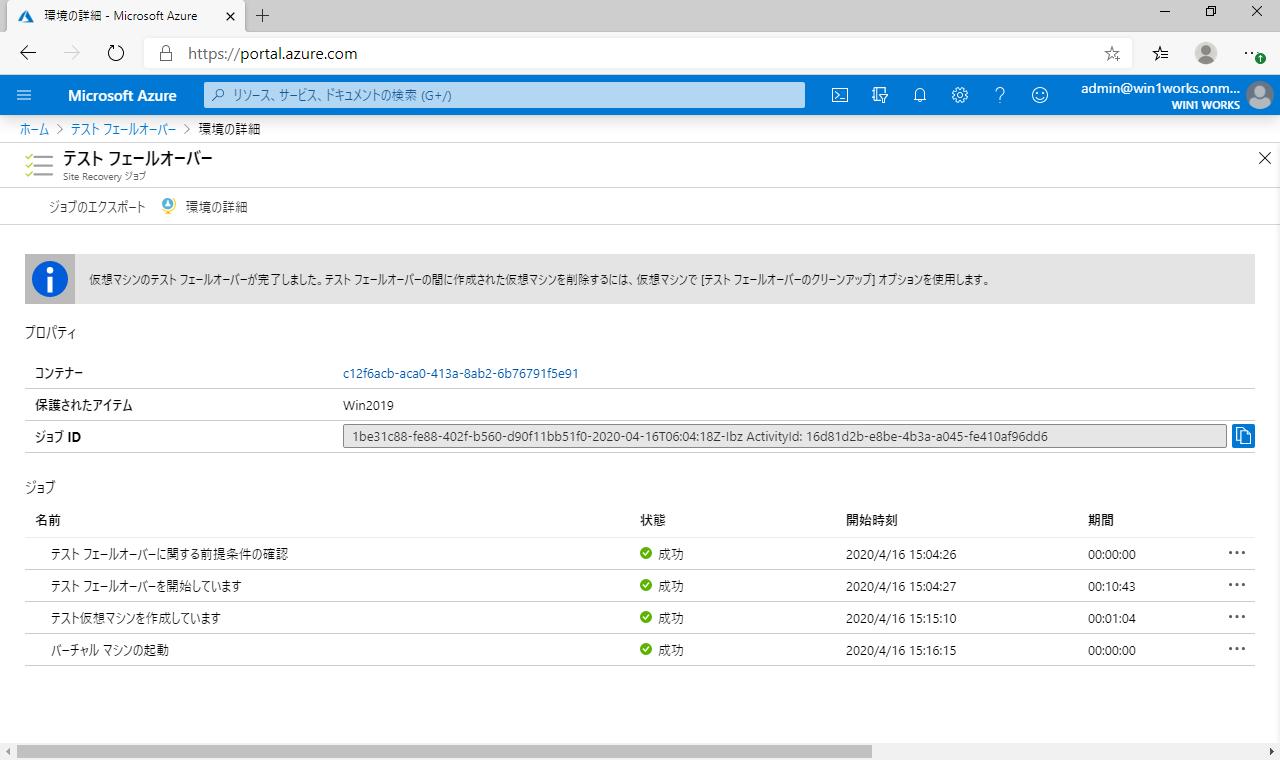The height and width of the screenshot is (760, 1280).
Task: Select the テスト フェールオーバーに関する前提条件の確認 job row
Action: point(640,554)
